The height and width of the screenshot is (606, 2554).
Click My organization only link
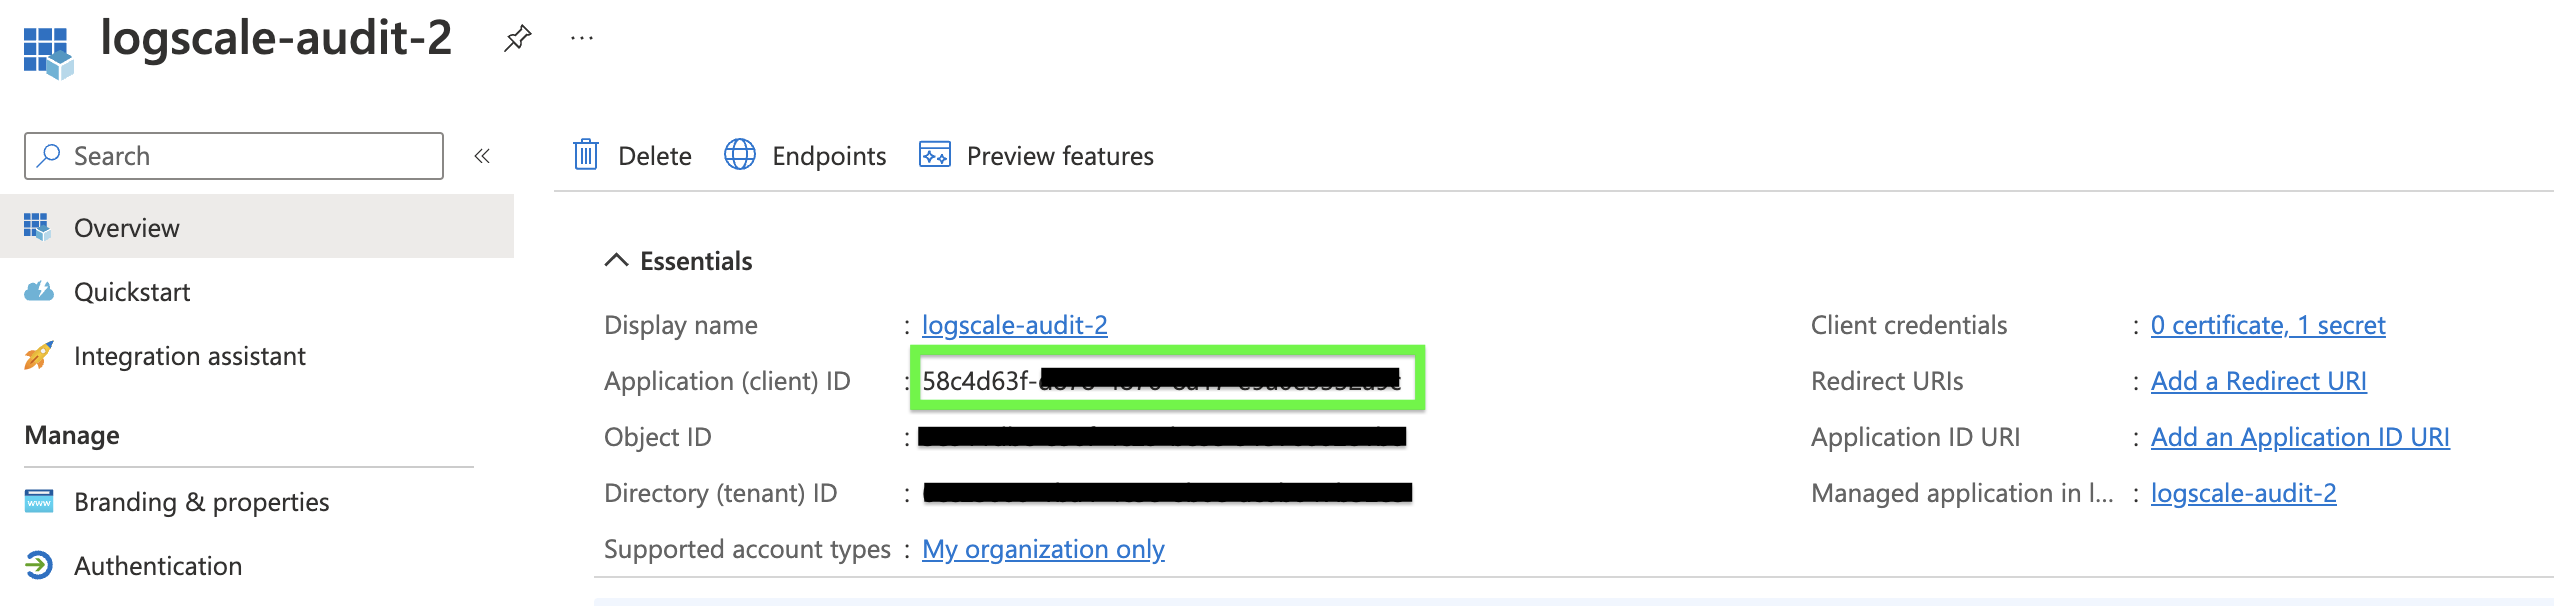pyautogui.click(x=1043, y=549)
